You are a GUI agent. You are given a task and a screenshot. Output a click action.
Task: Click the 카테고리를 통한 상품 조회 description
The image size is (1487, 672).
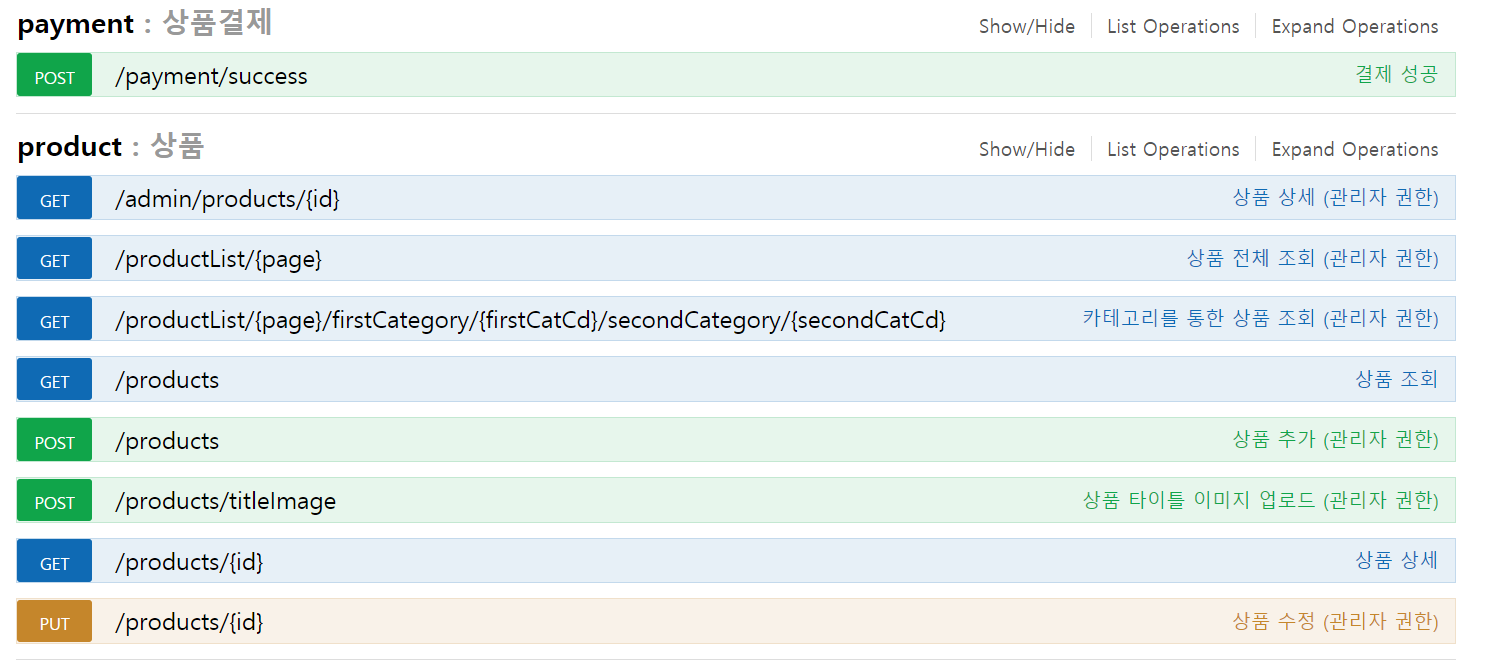[1261, 318]
